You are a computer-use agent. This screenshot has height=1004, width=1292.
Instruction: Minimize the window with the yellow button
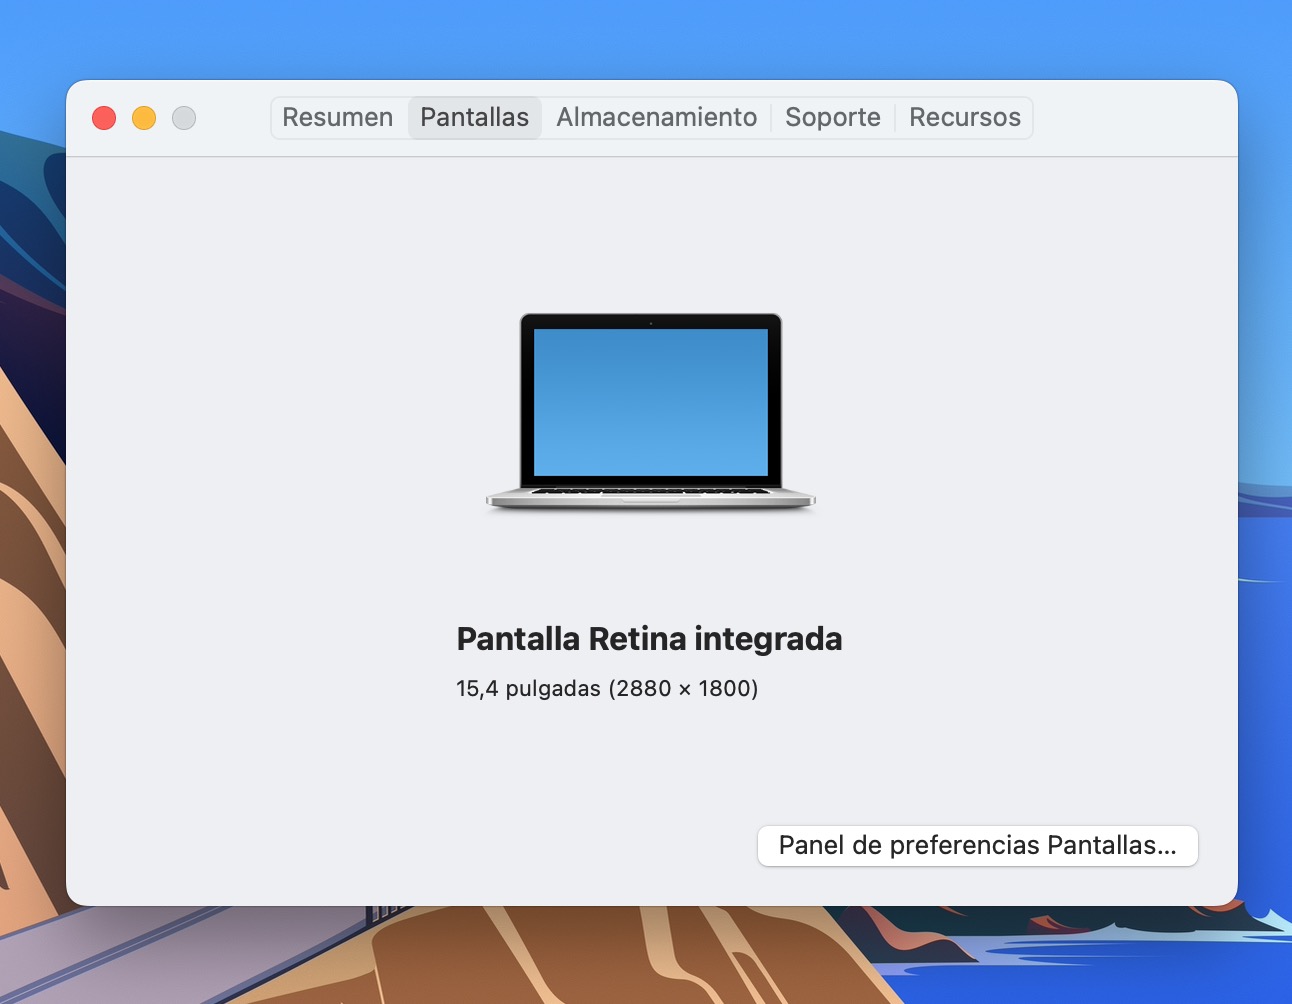tap(144, 118)
